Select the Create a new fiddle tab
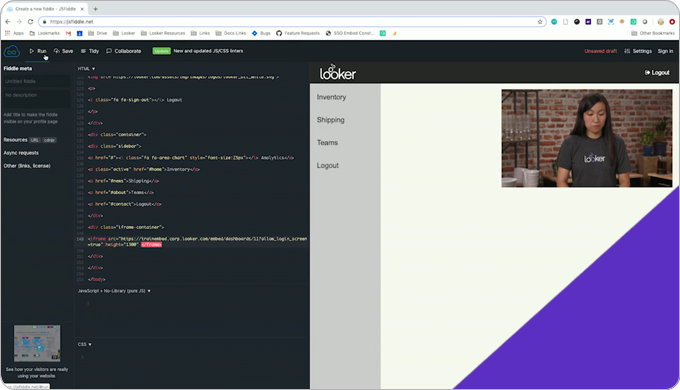Image resolution: width=680 pixels, height=390 pixels. pos(45,9)
